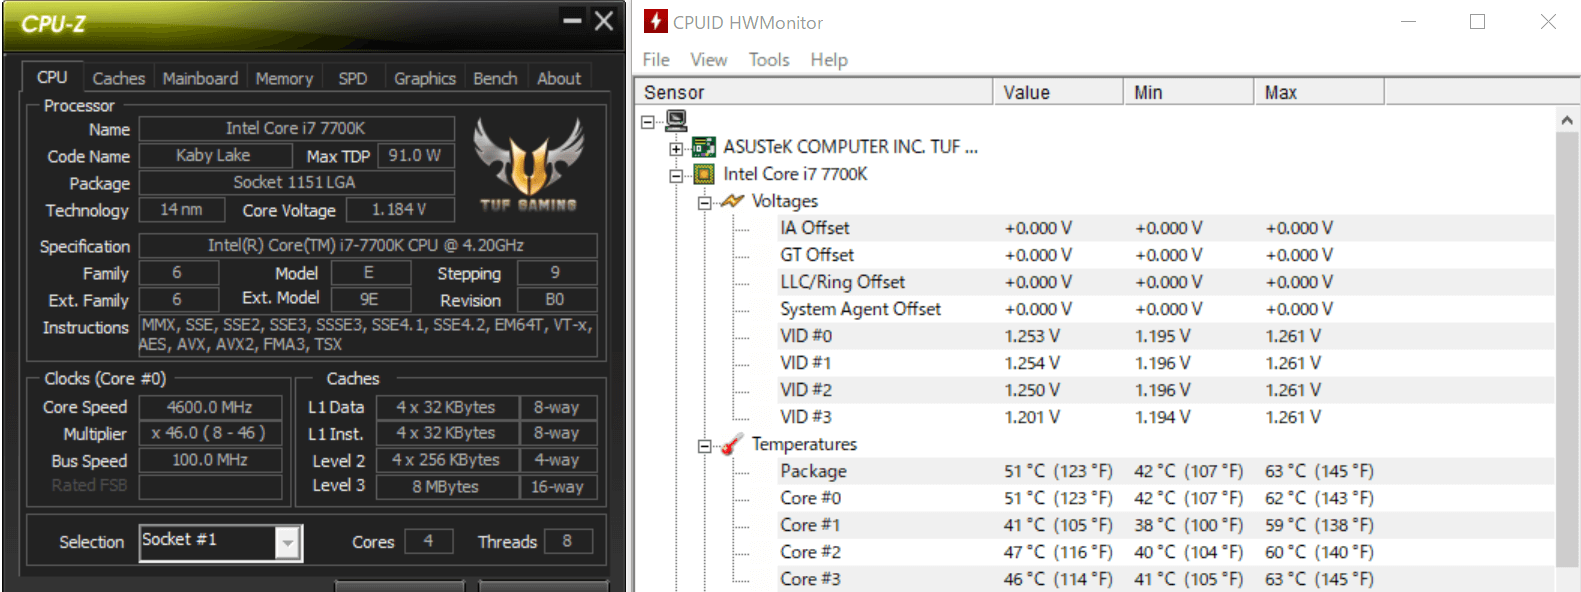Click the Bus Speed value 100.0 MHz

[210, 460]
